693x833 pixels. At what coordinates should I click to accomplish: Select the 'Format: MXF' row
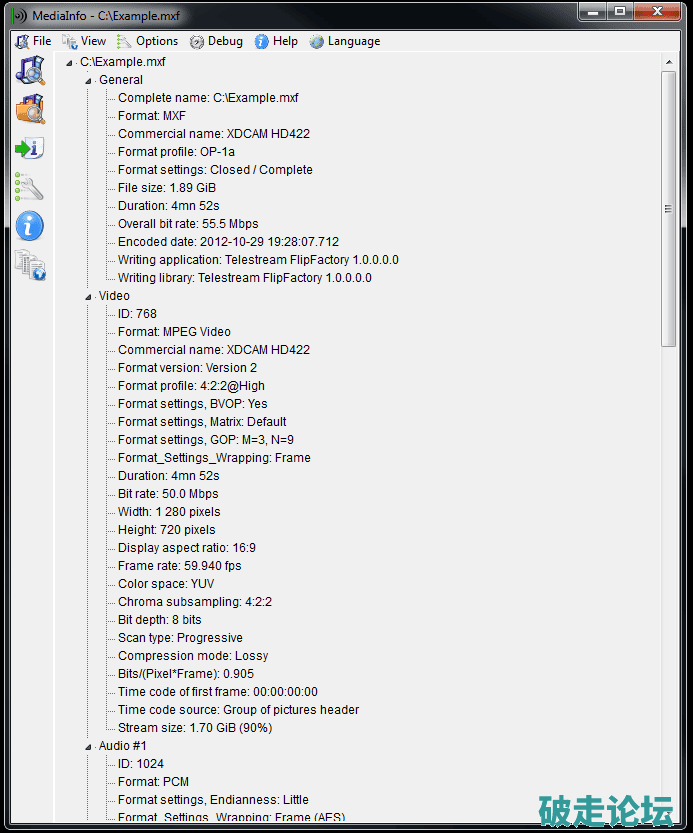click(x=151, y=116)
